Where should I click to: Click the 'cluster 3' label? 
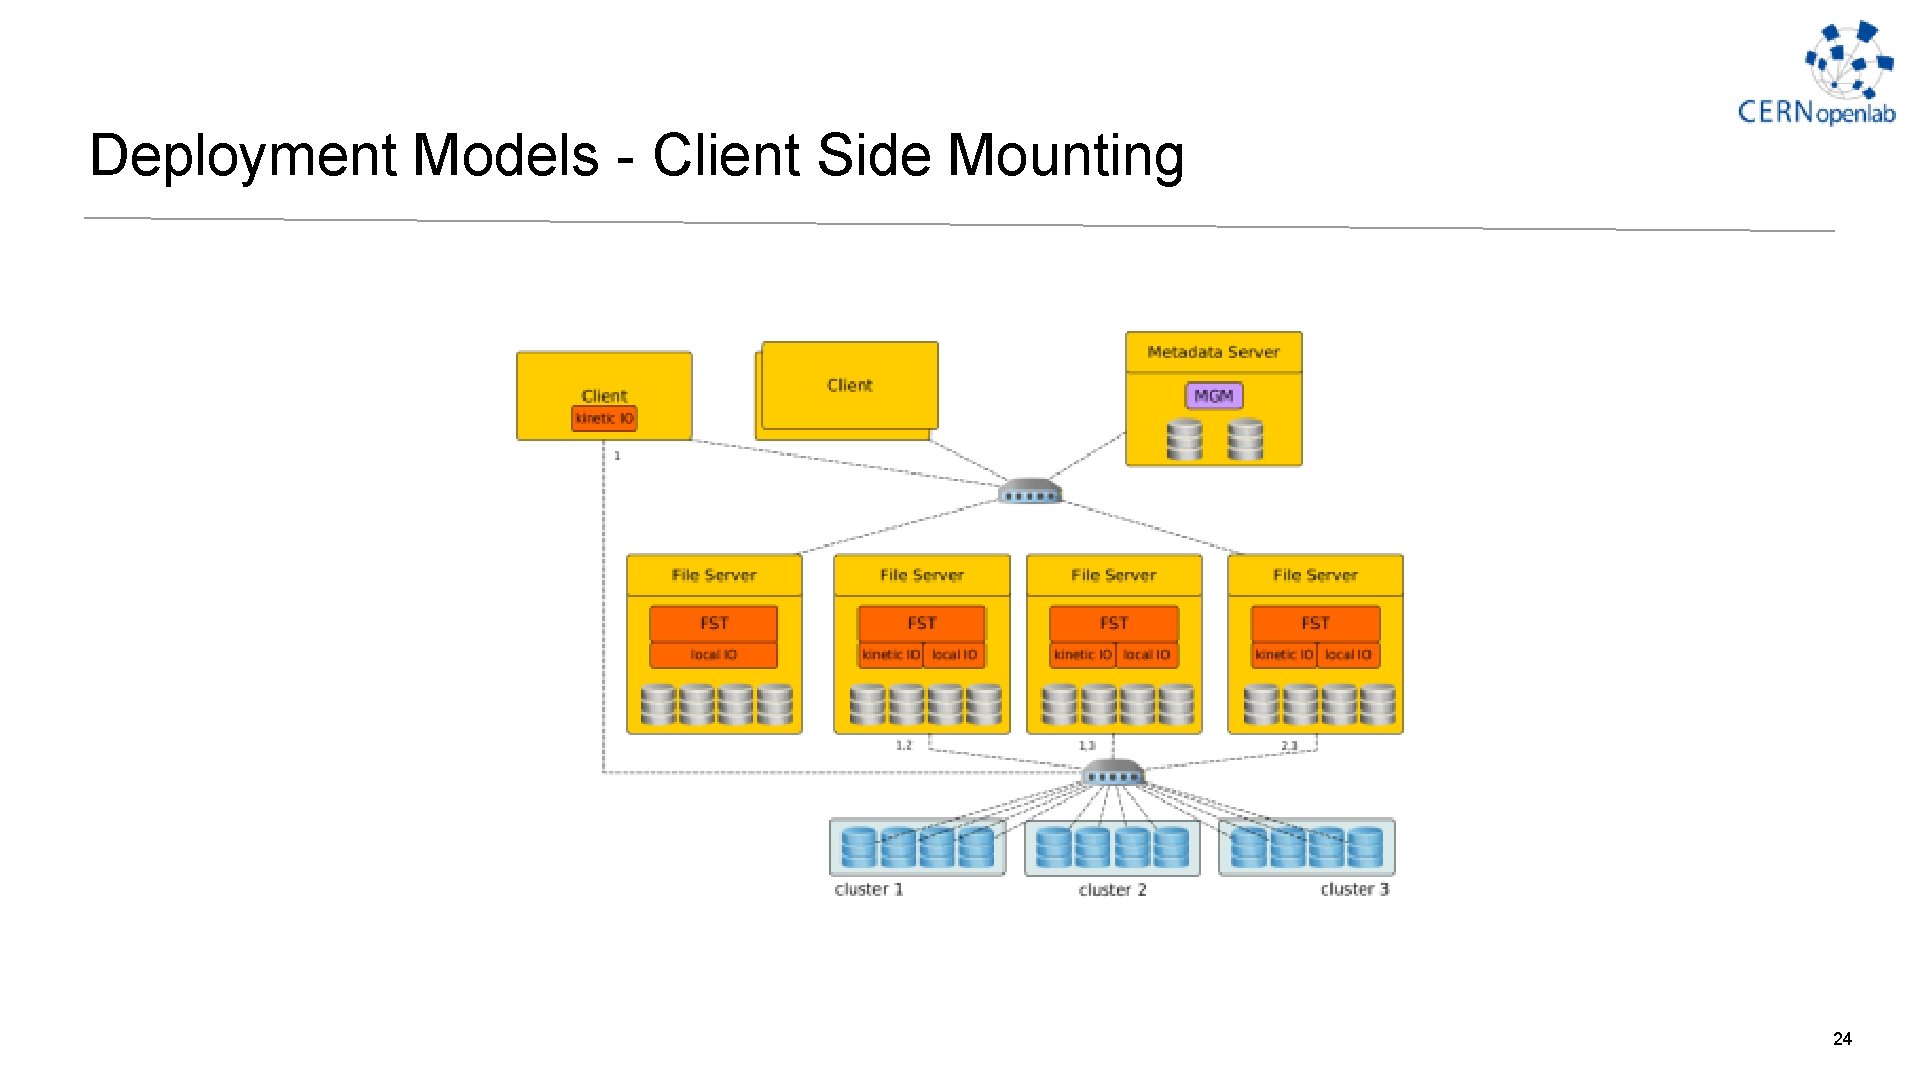click(x=1355, y=889)
